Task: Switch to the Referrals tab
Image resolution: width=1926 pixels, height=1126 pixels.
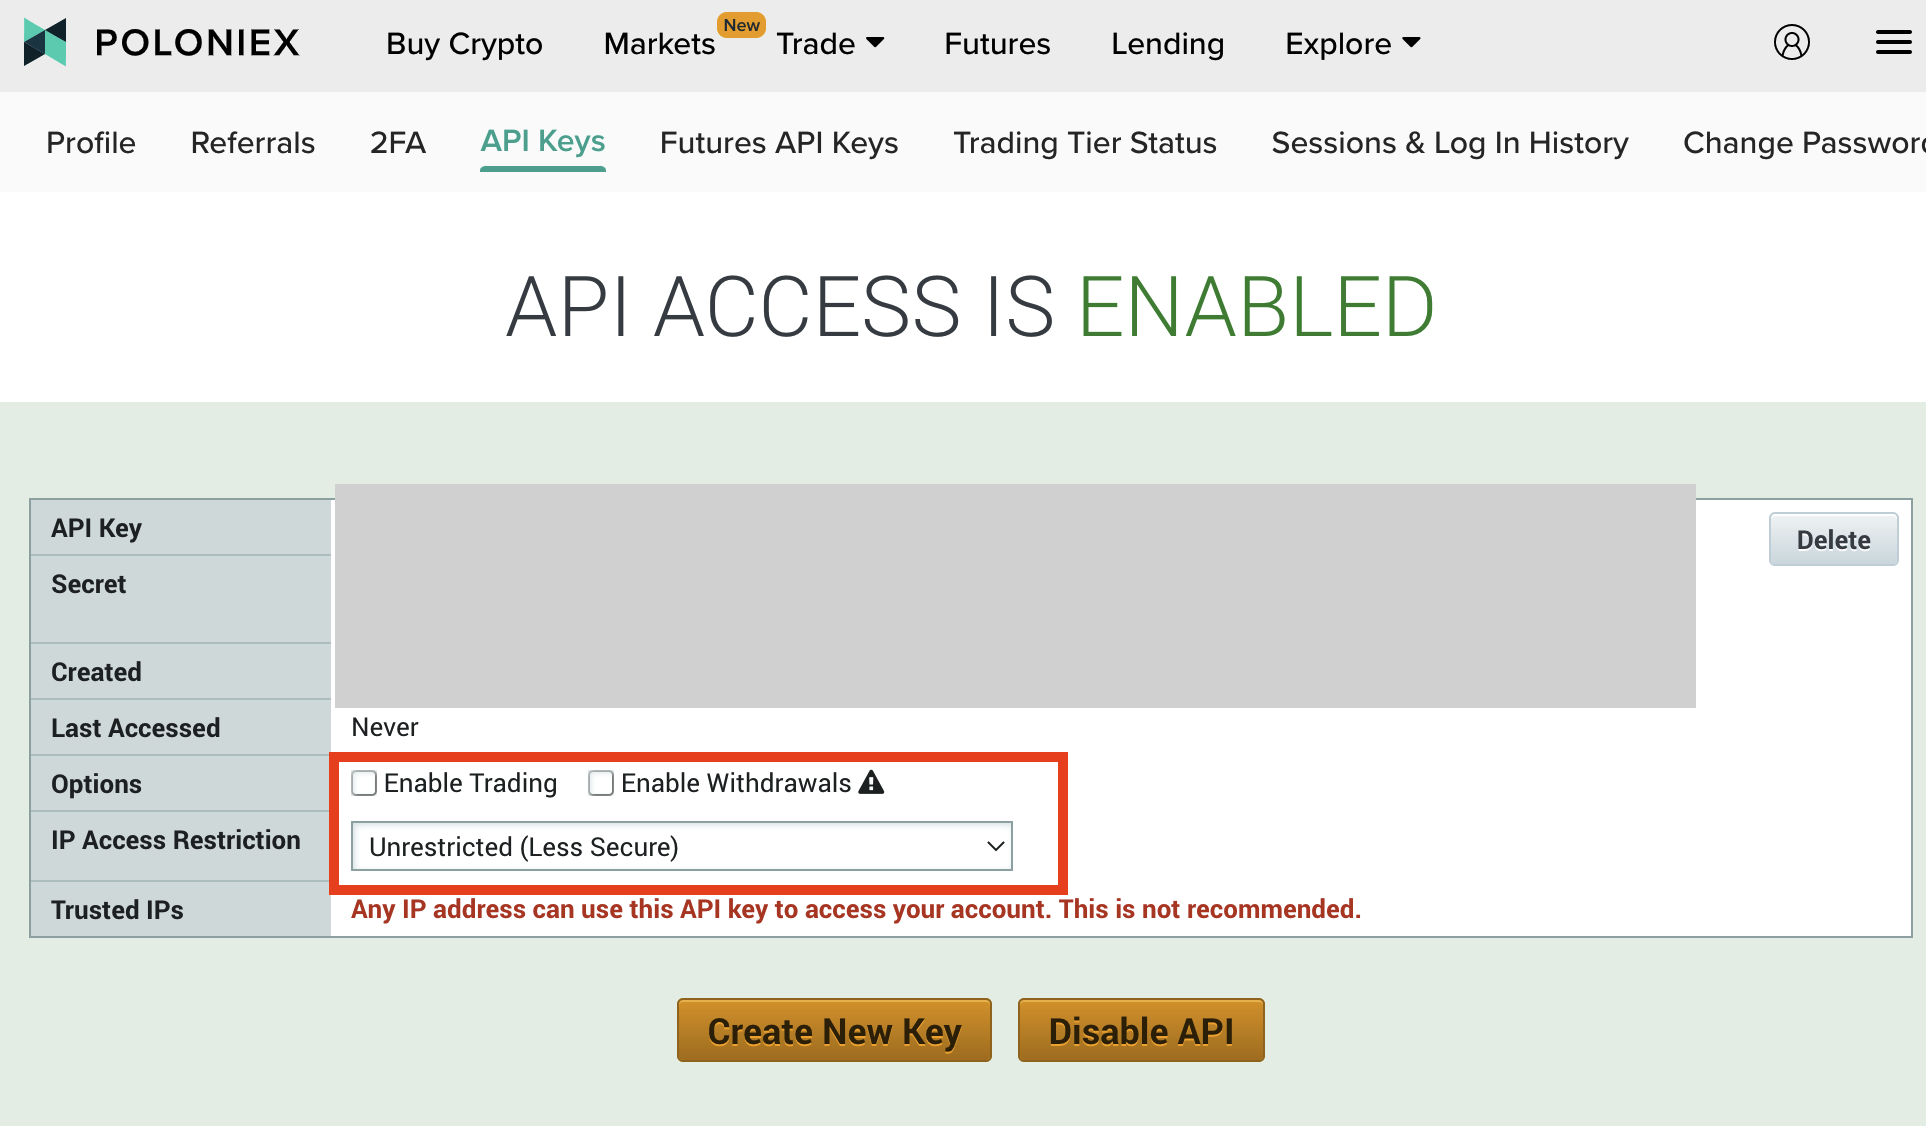Action: pyautogui.click(x=253, y=143)
